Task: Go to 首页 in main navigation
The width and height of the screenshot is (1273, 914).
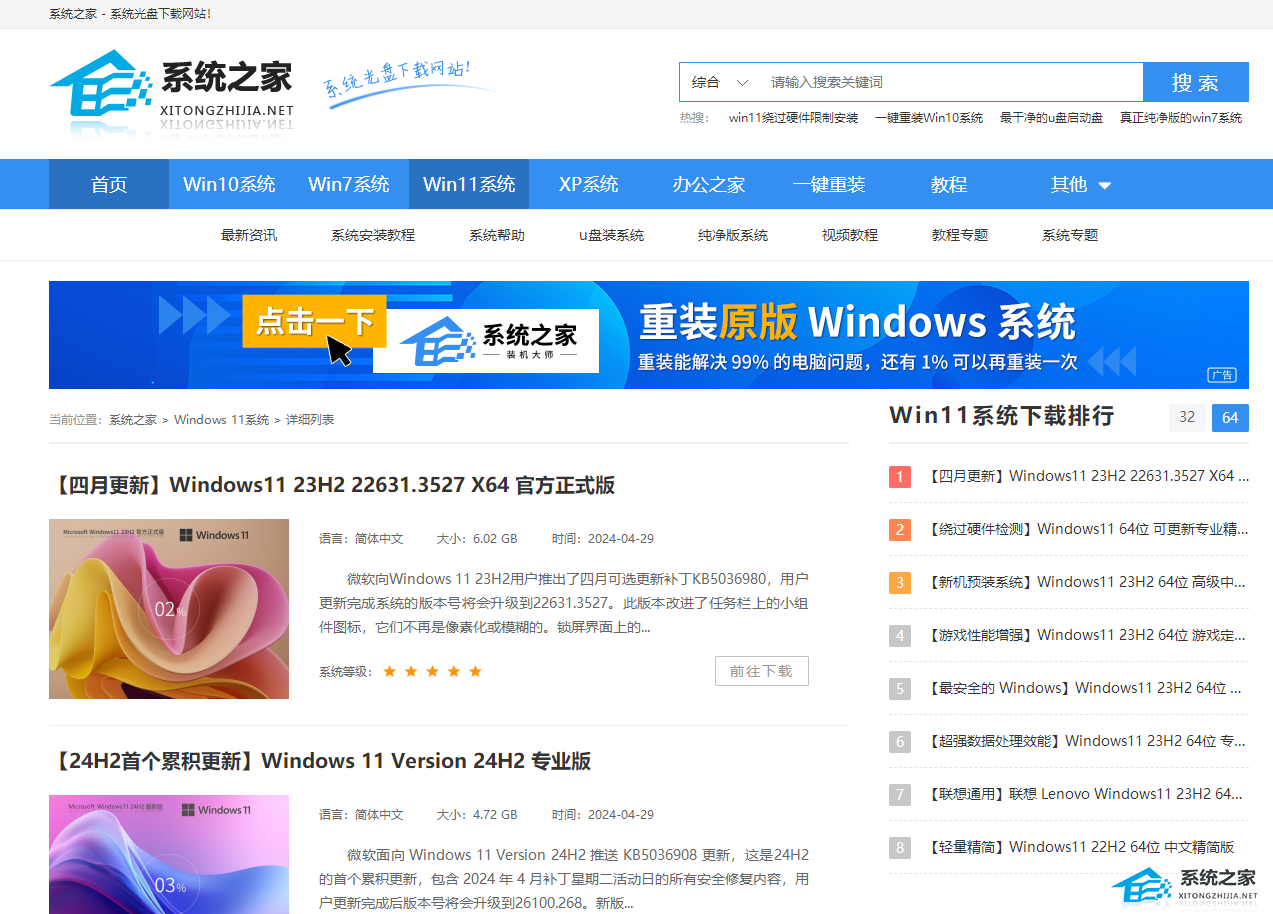Action: (x=109, y=184)
